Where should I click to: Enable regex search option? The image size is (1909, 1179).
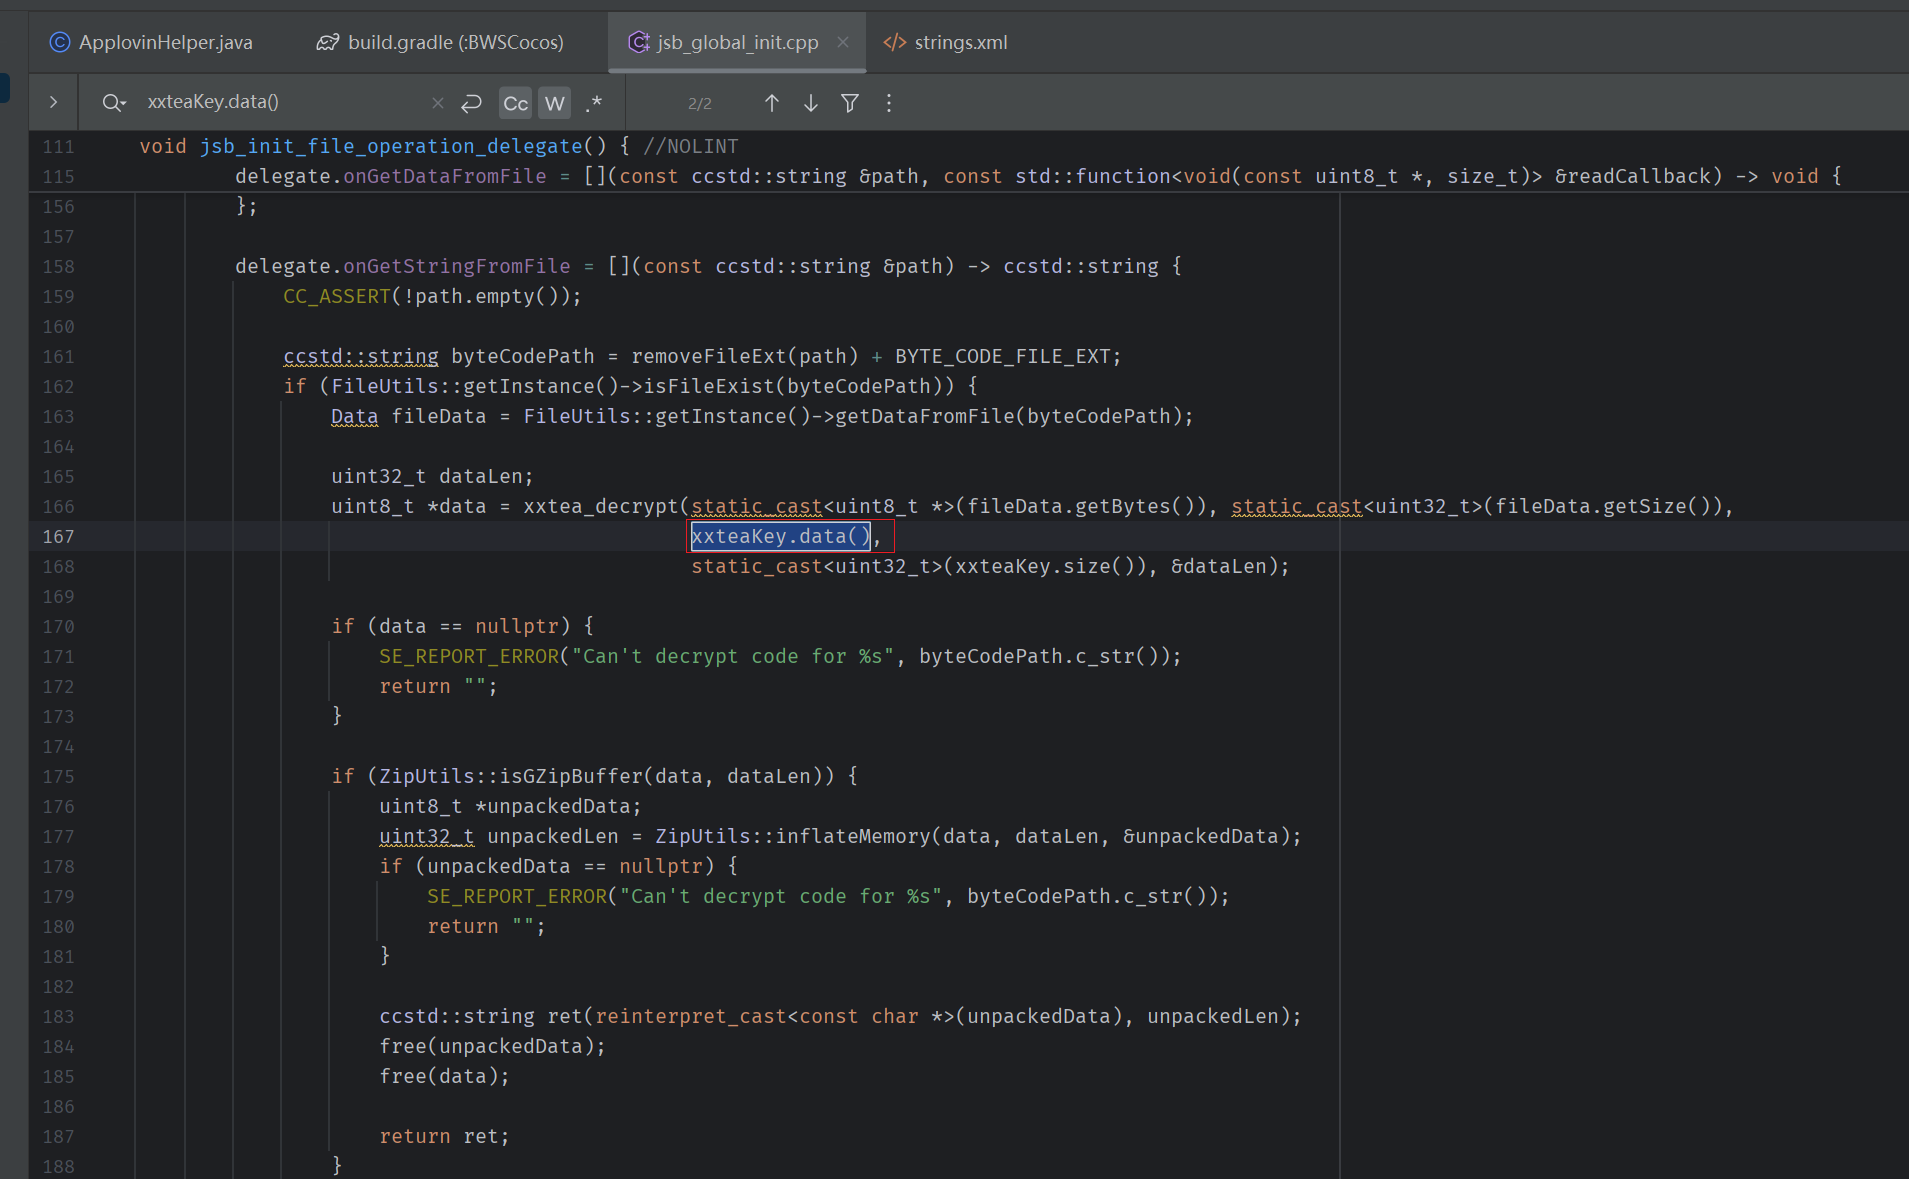(x=594, y=103)
